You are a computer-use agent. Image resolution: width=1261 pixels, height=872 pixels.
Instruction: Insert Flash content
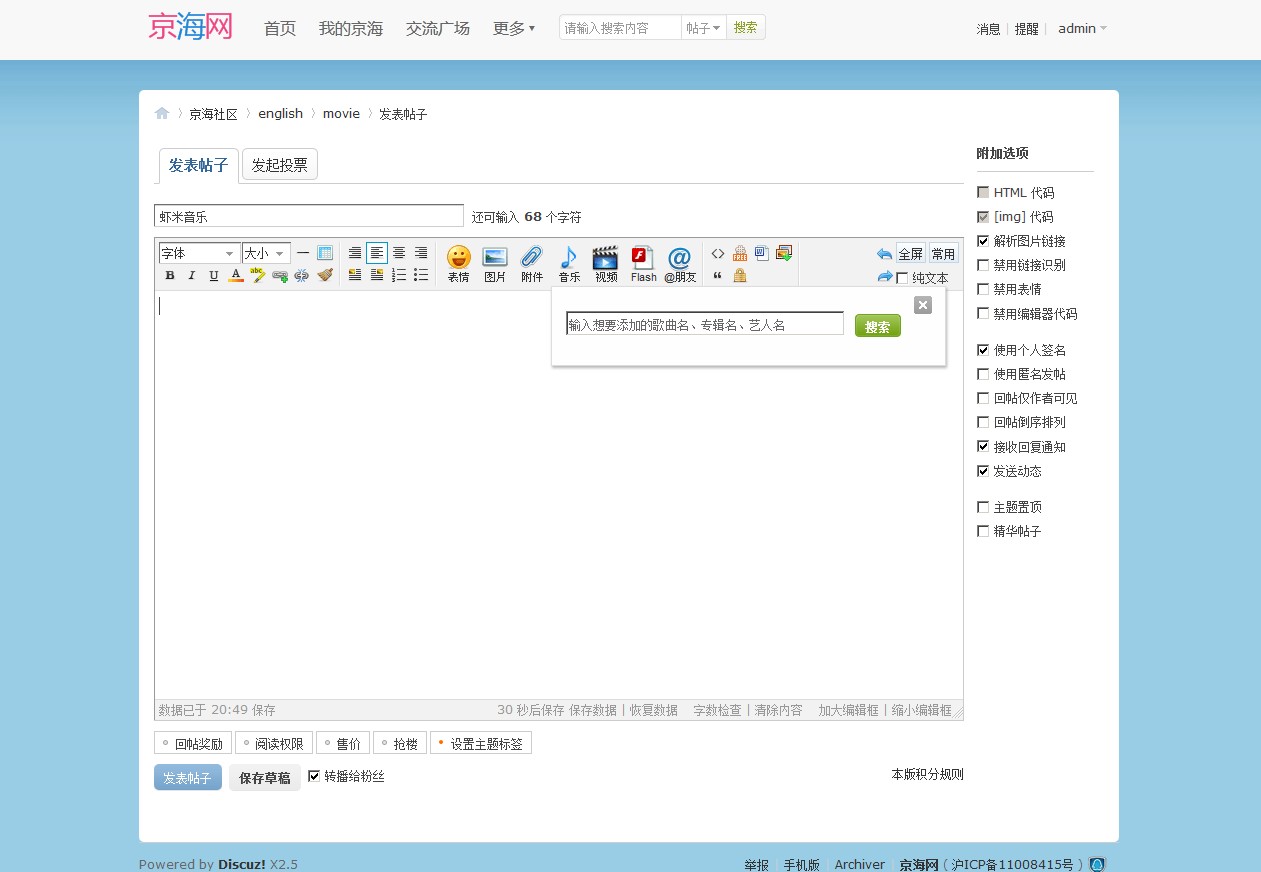(x=643, y=265)
